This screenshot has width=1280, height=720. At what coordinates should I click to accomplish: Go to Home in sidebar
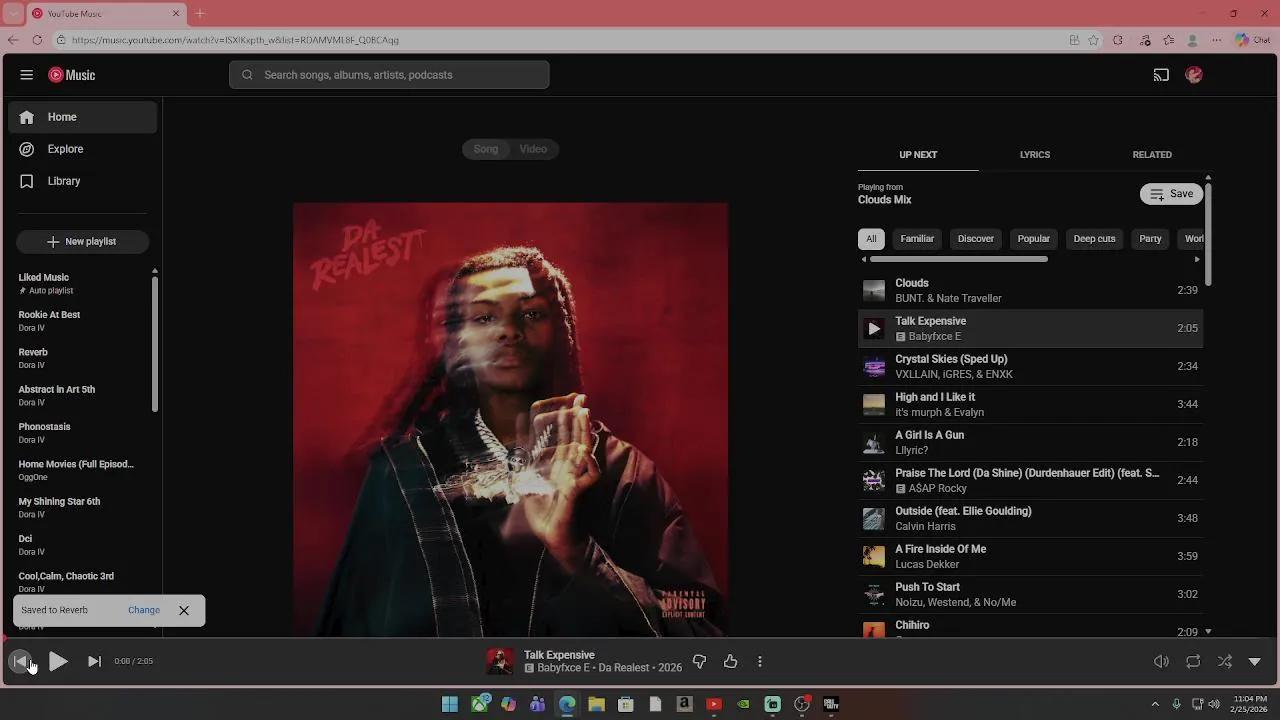[x=83, y=117]
